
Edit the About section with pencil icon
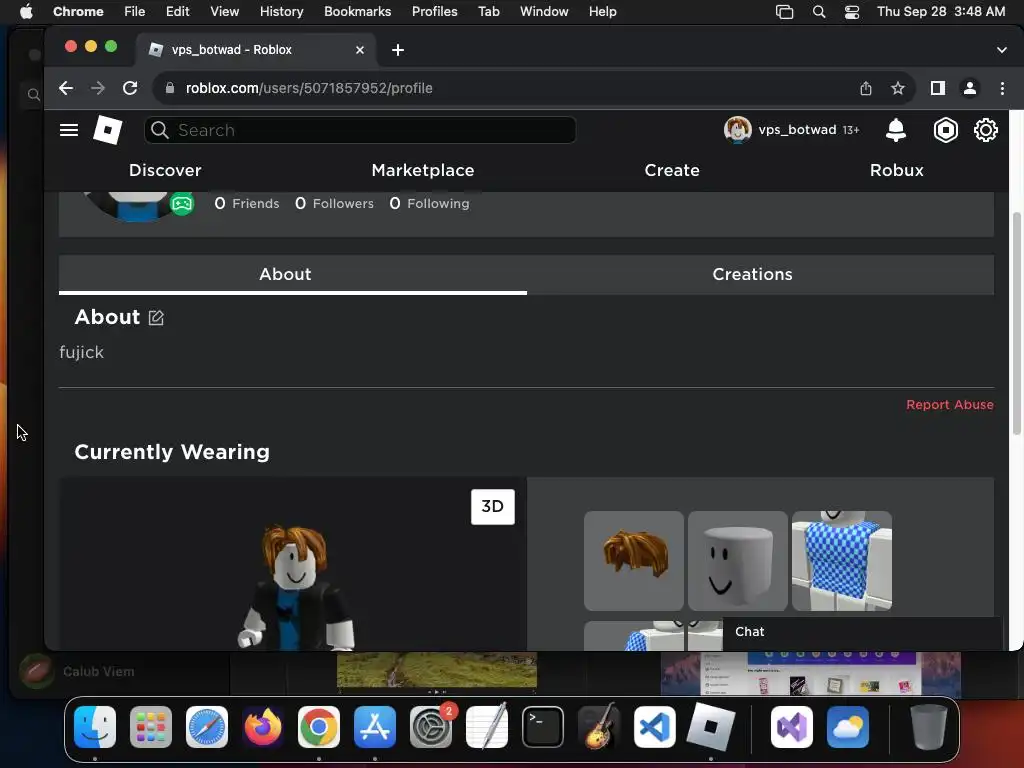pyautogui.click(x=156, y=317)
